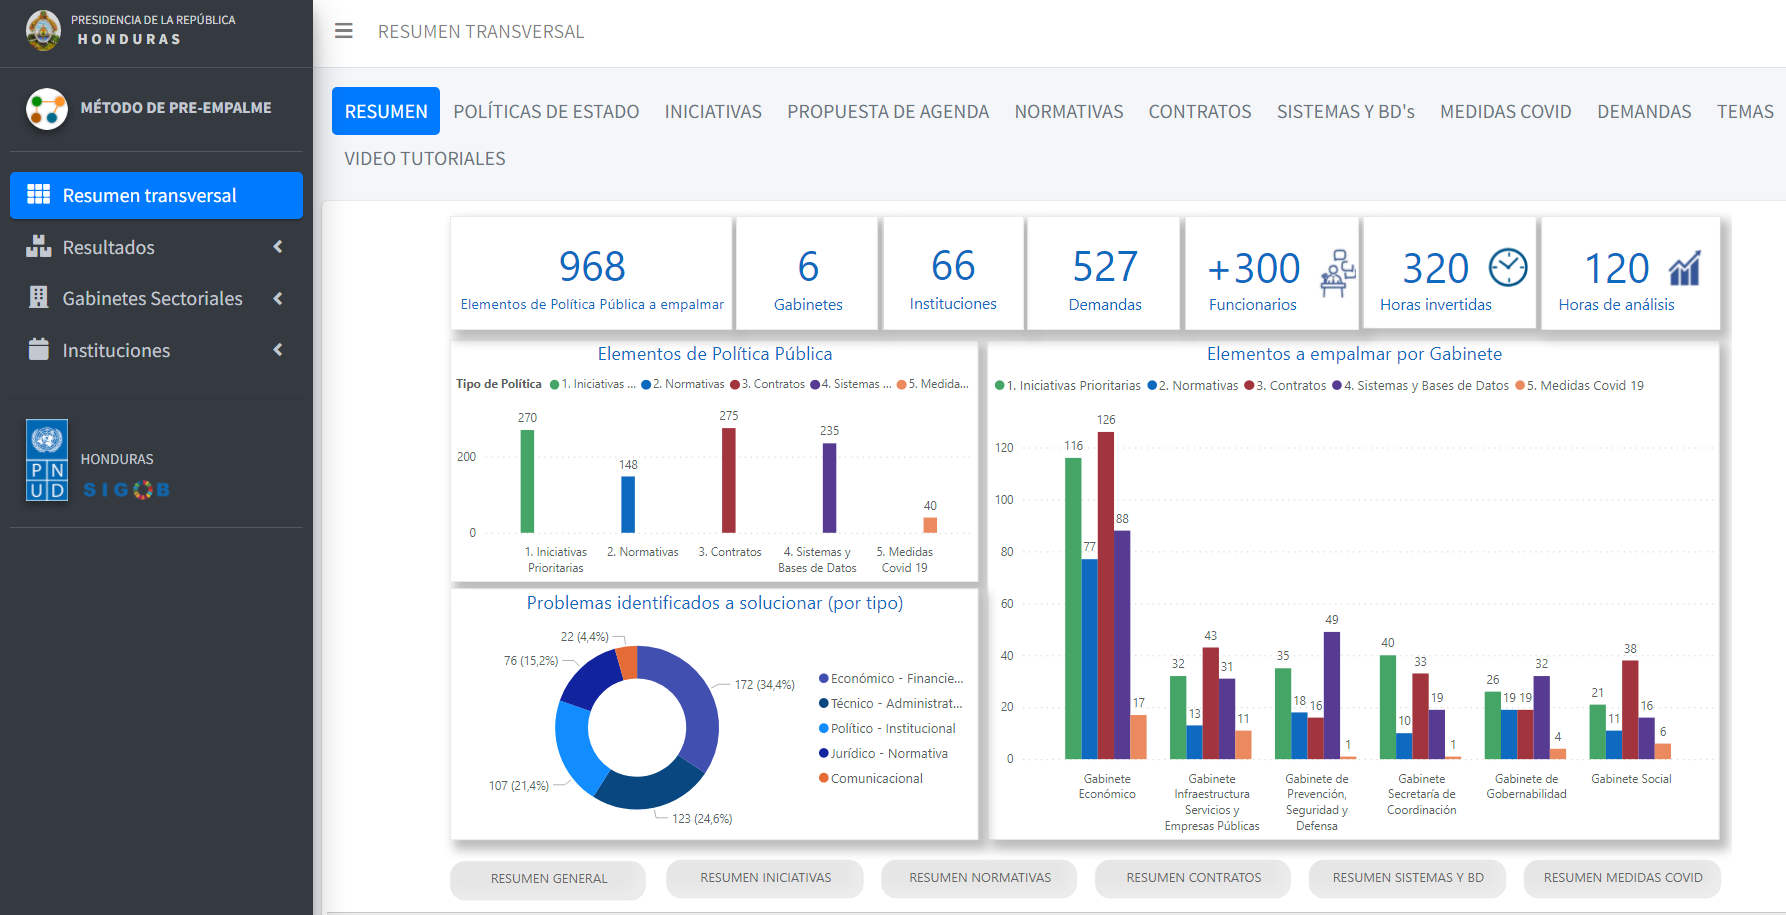Screen dimensions: 1786x915
Task: Open the VIDEO TUTORIALES tab
Action: [x=425, y=158]
